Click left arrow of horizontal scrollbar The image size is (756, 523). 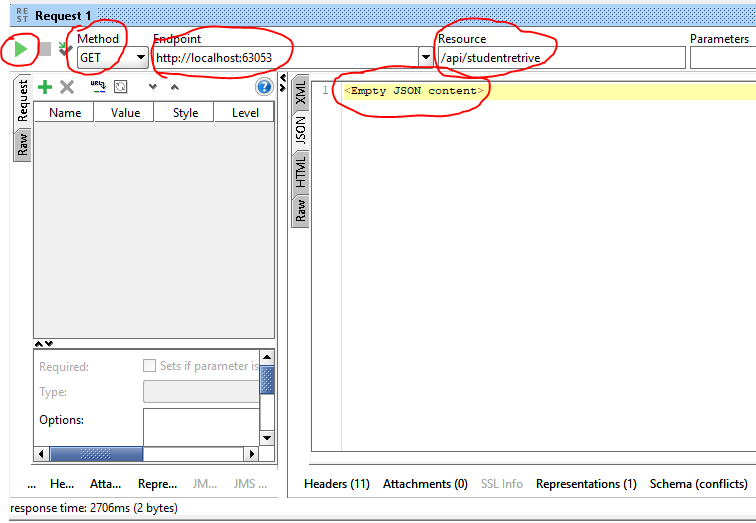point(41,454)
